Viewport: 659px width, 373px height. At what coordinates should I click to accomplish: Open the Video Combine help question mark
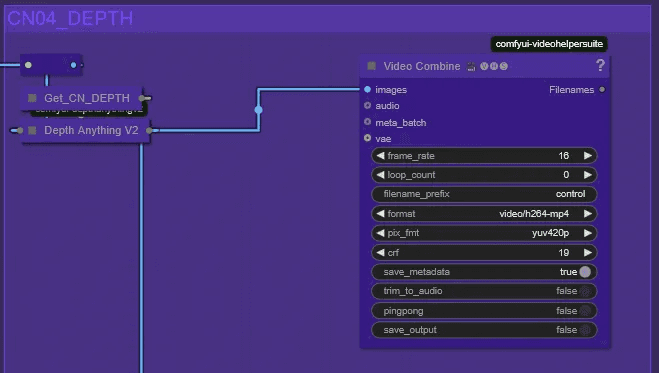[x=600, y=65]
